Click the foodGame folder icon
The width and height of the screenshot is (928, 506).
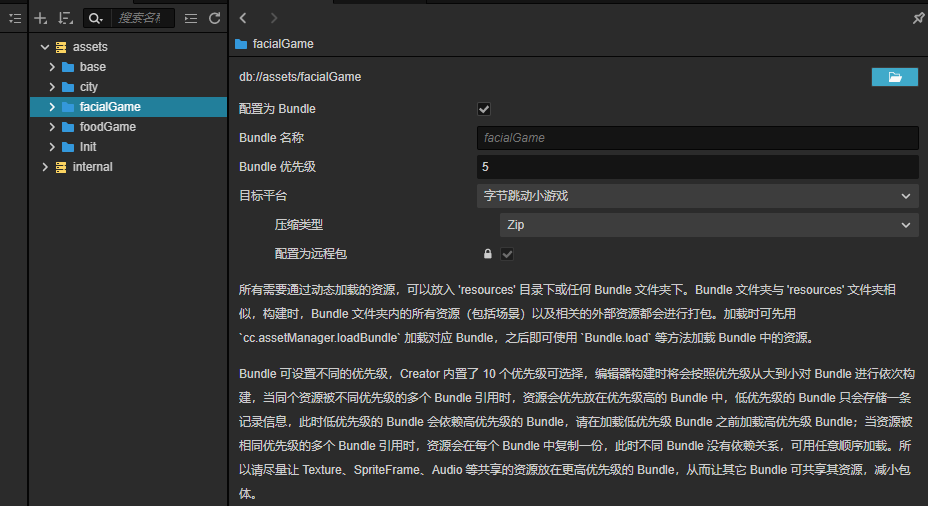pyautogui.click(x=68, y=127)
